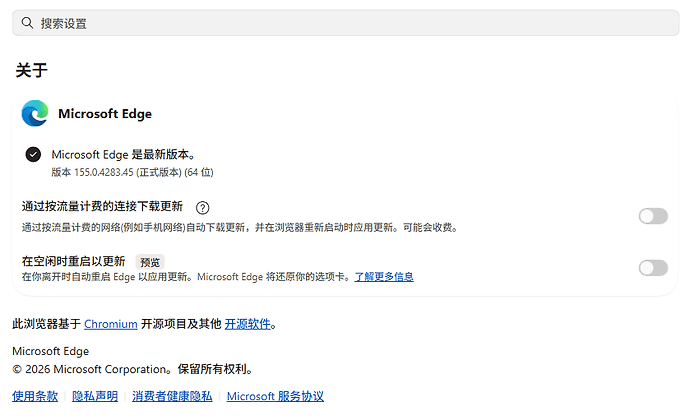Click the 关于 page heading

point(31,70)
